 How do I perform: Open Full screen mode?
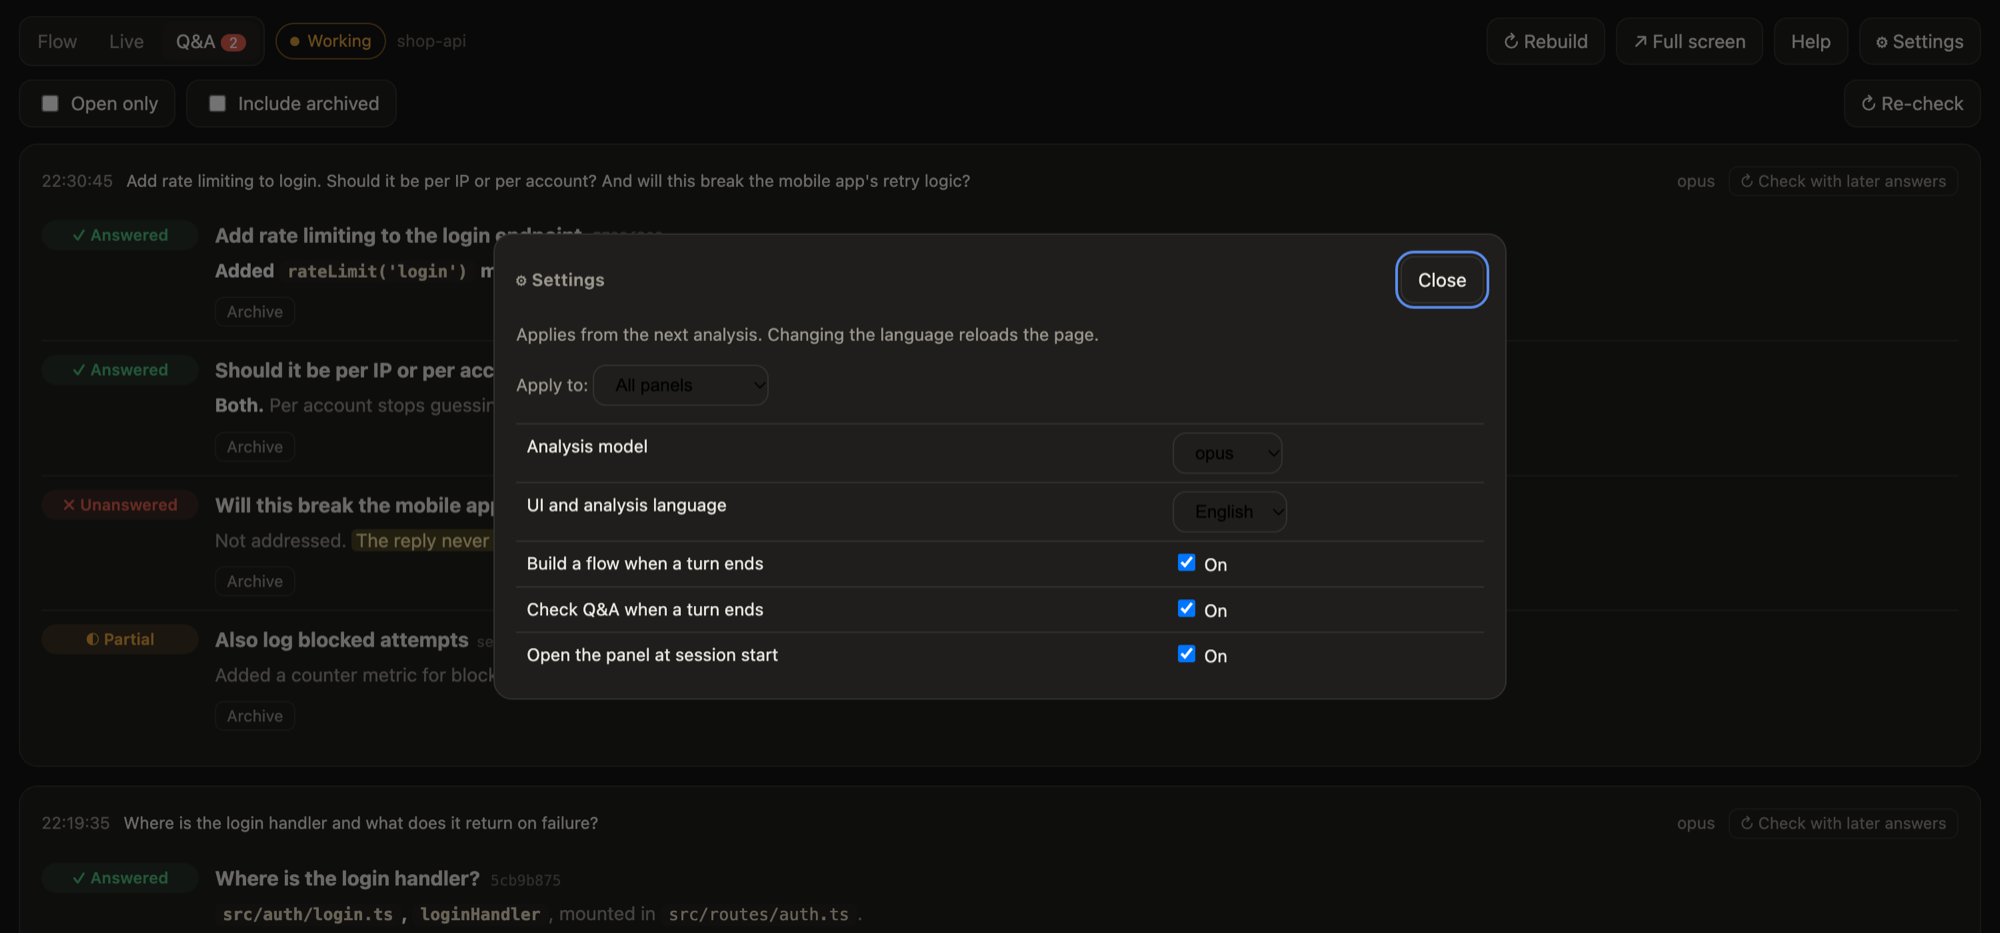click(1689, 41)
